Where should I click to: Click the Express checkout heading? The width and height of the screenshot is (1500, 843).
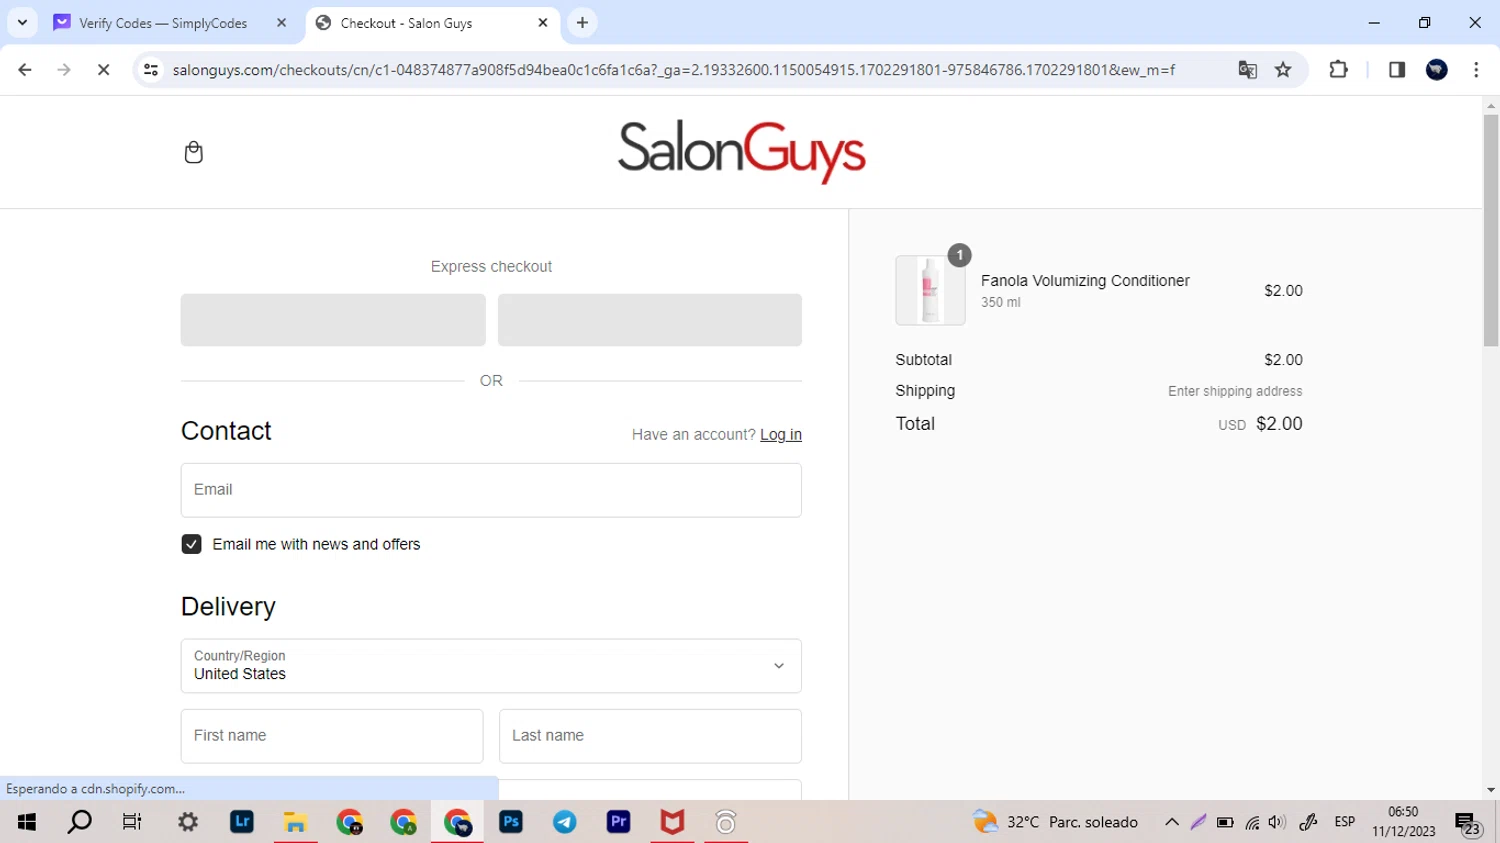(x=491, y=267)
